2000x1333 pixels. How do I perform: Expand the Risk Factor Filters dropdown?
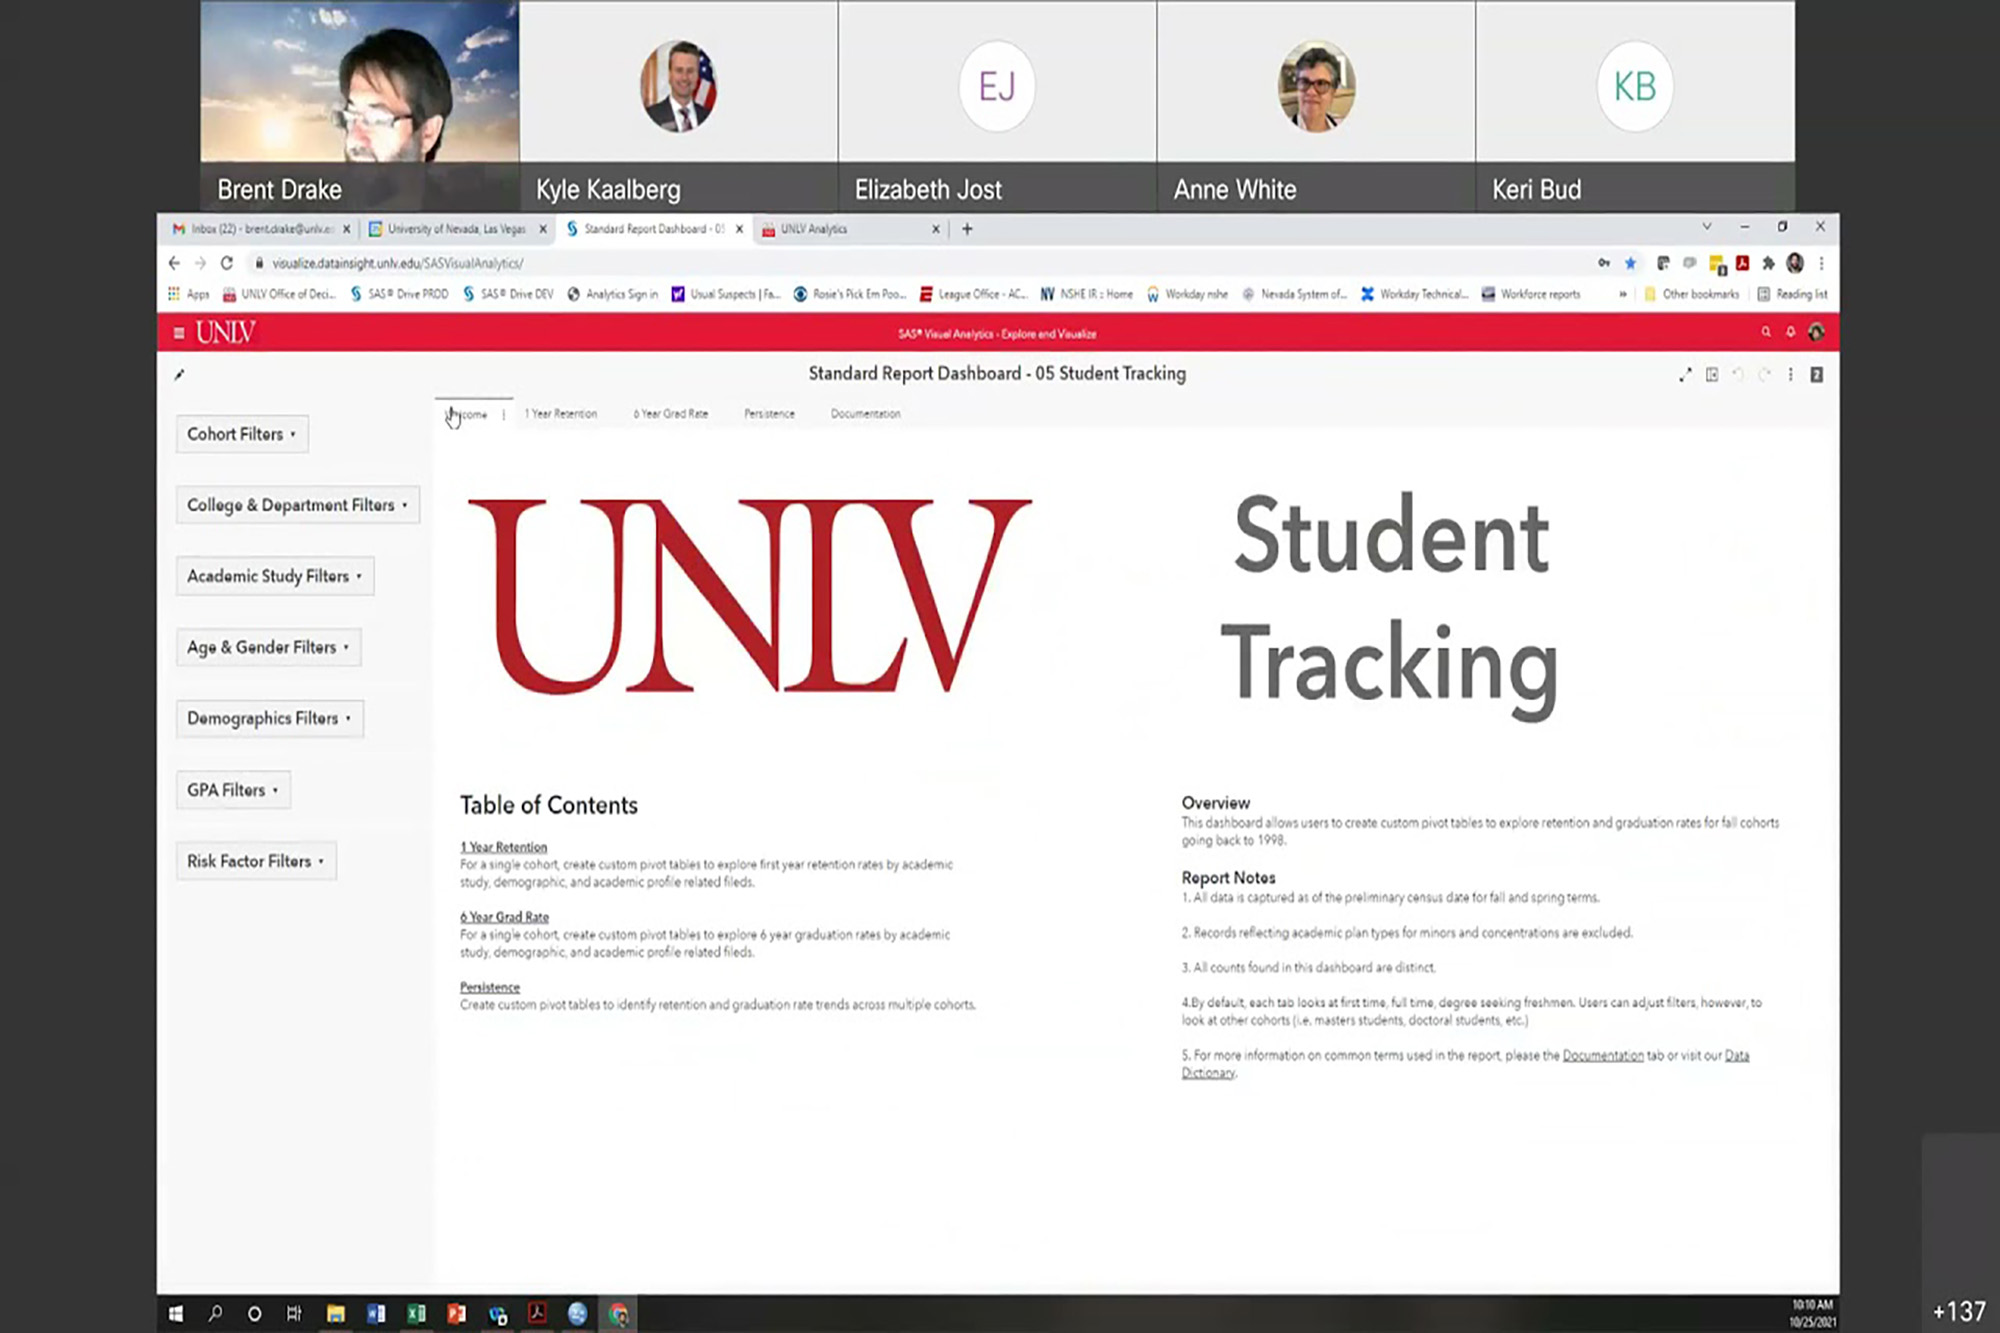[256, 861]
